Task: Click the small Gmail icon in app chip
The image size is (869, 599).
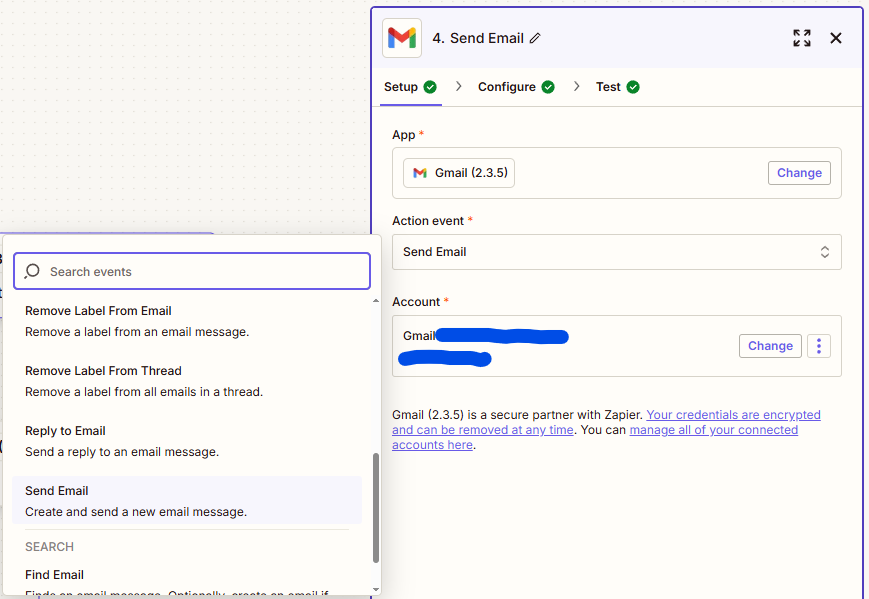Action: (420, 173)
